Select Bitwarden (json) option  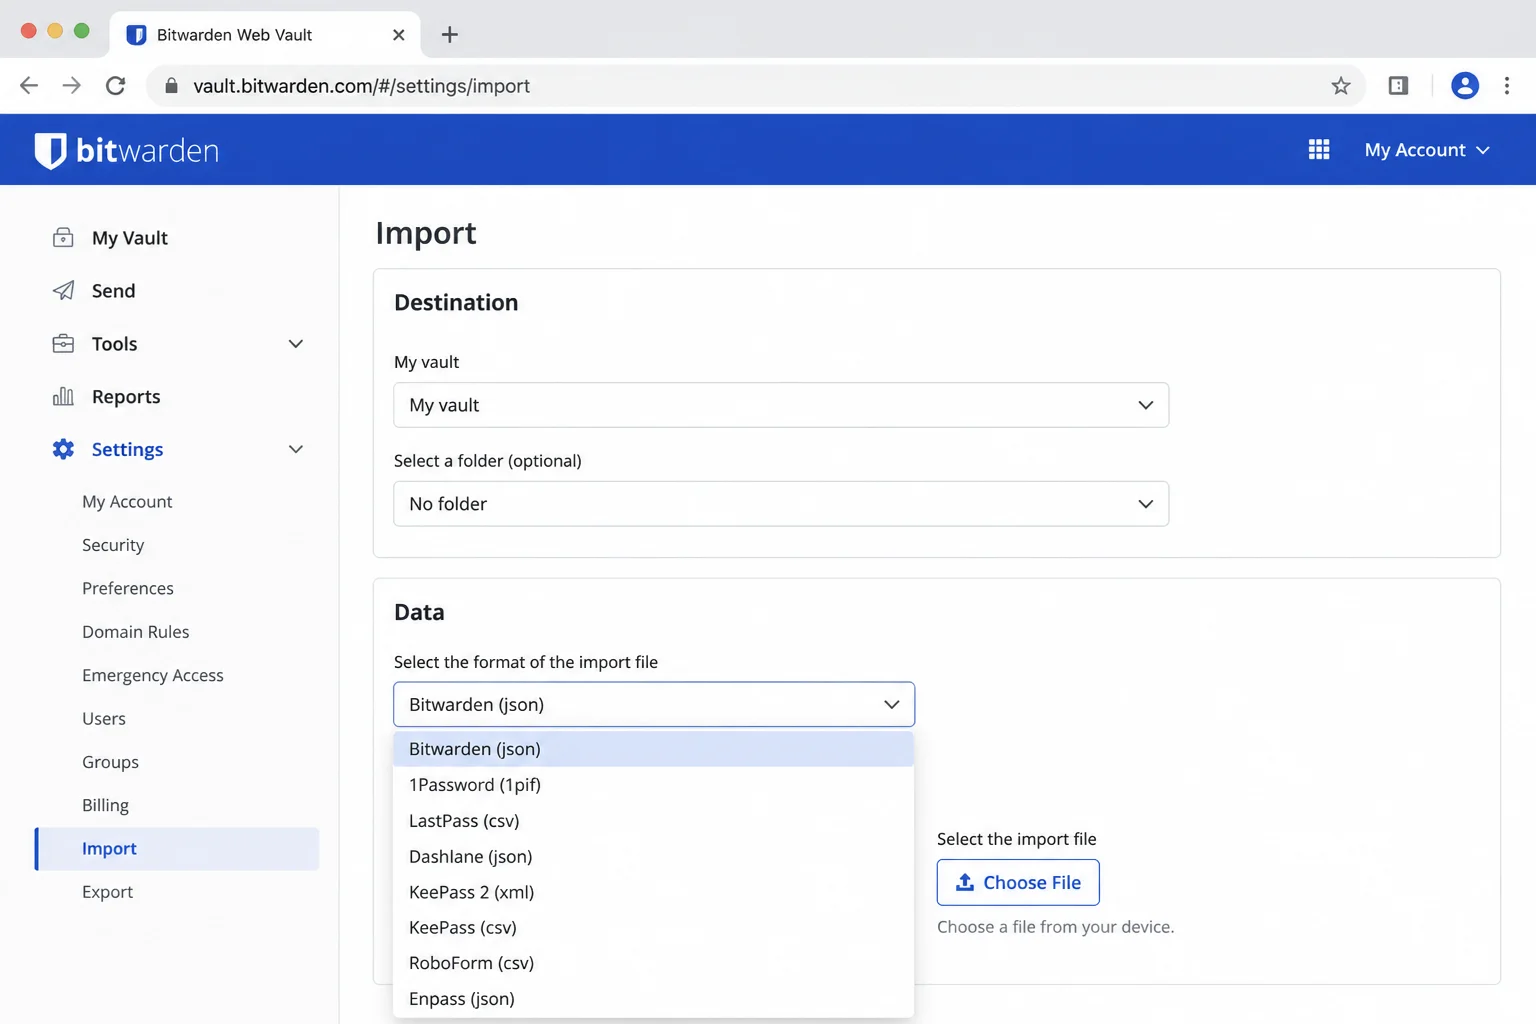tap(654, 749)
